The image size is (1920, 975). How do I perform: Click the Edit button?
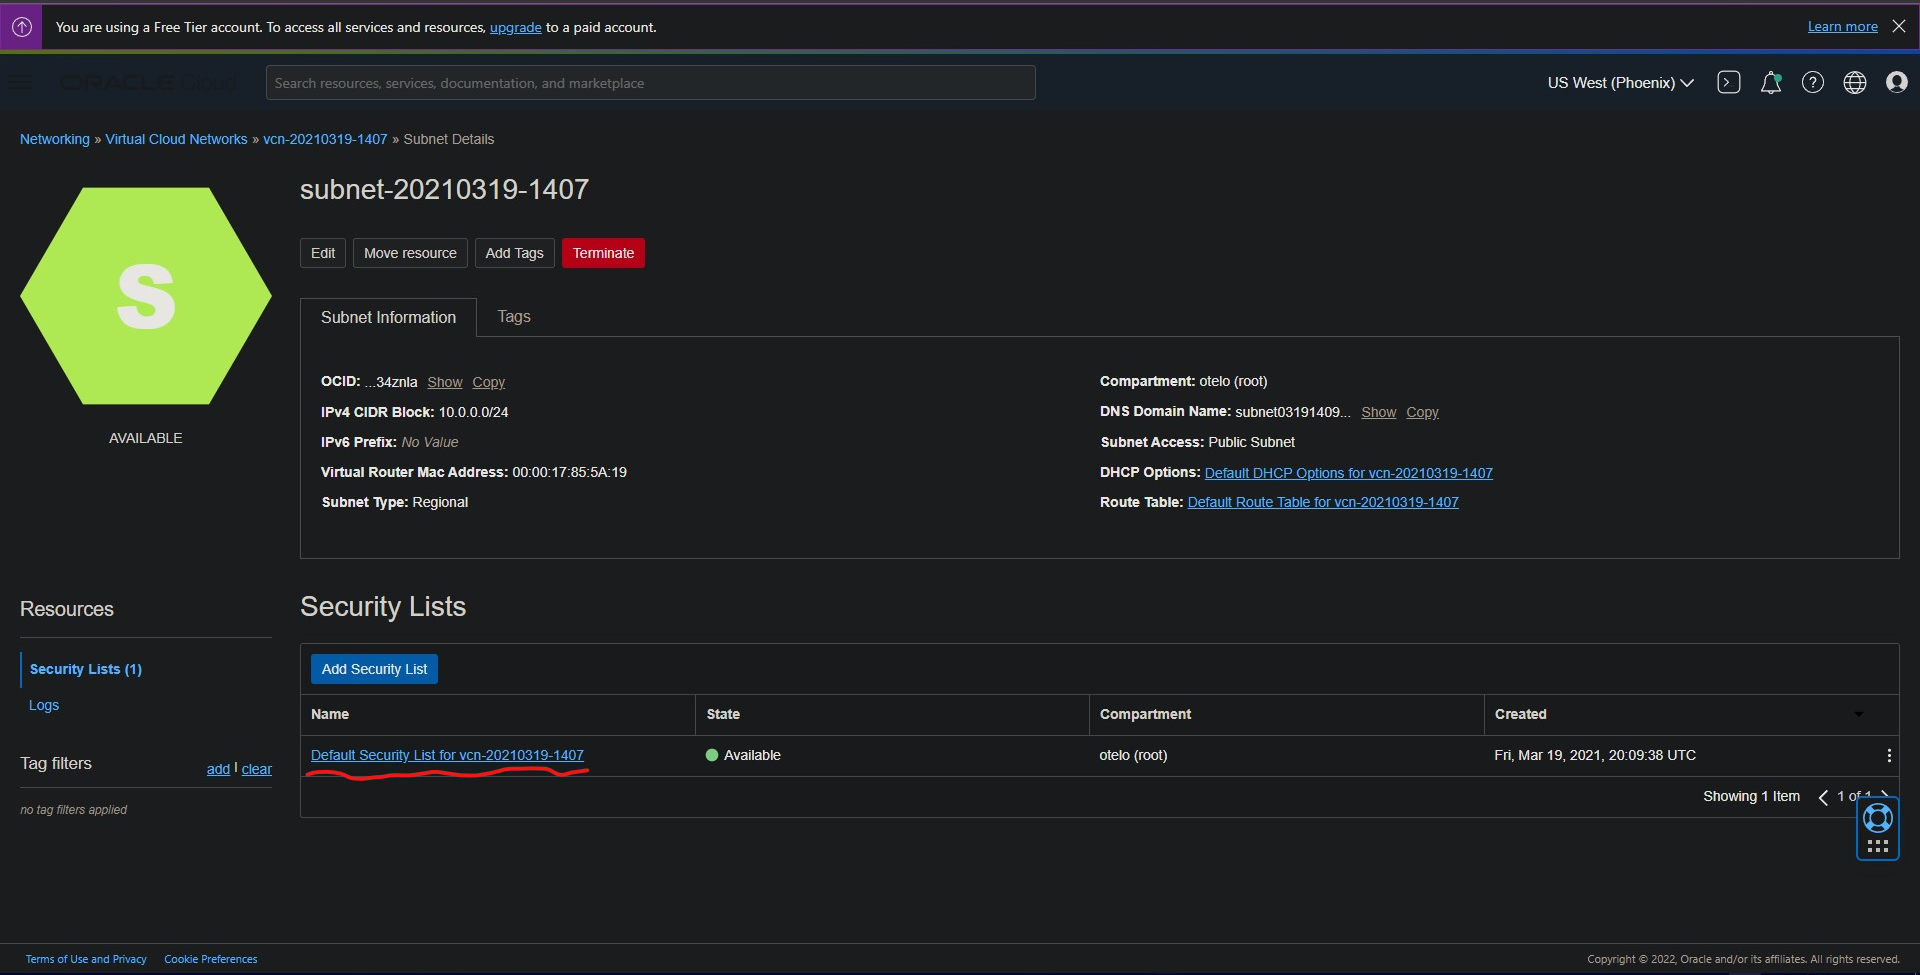click(323, 253)
